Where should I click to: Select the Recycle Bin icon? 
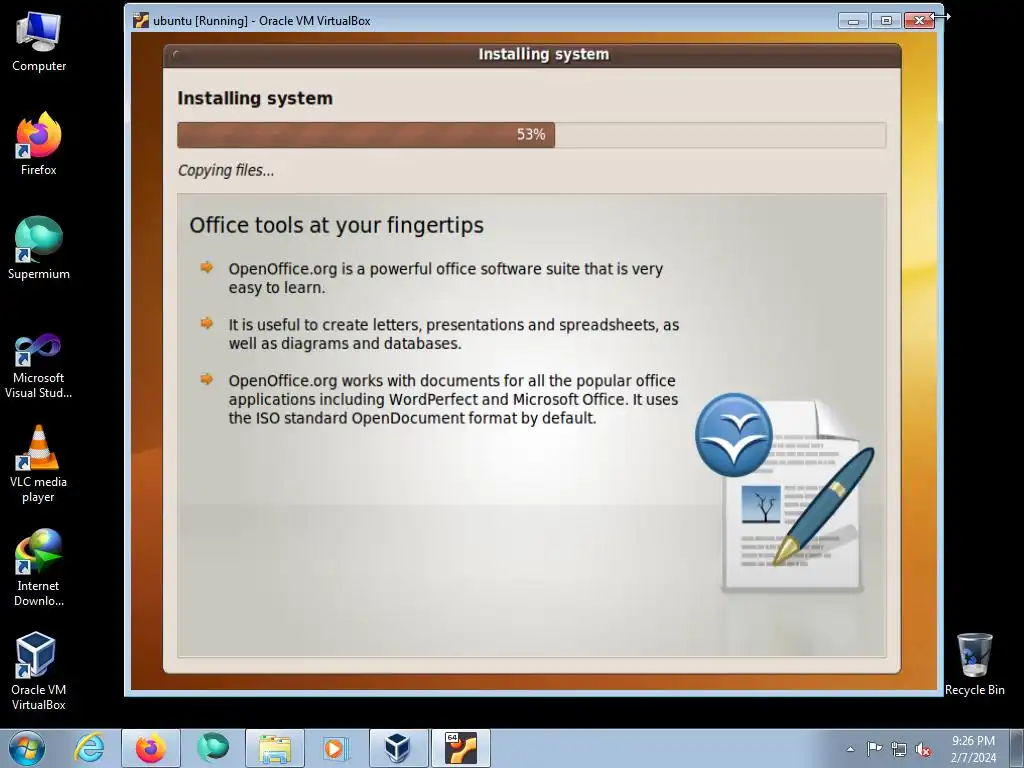point(974,664)
